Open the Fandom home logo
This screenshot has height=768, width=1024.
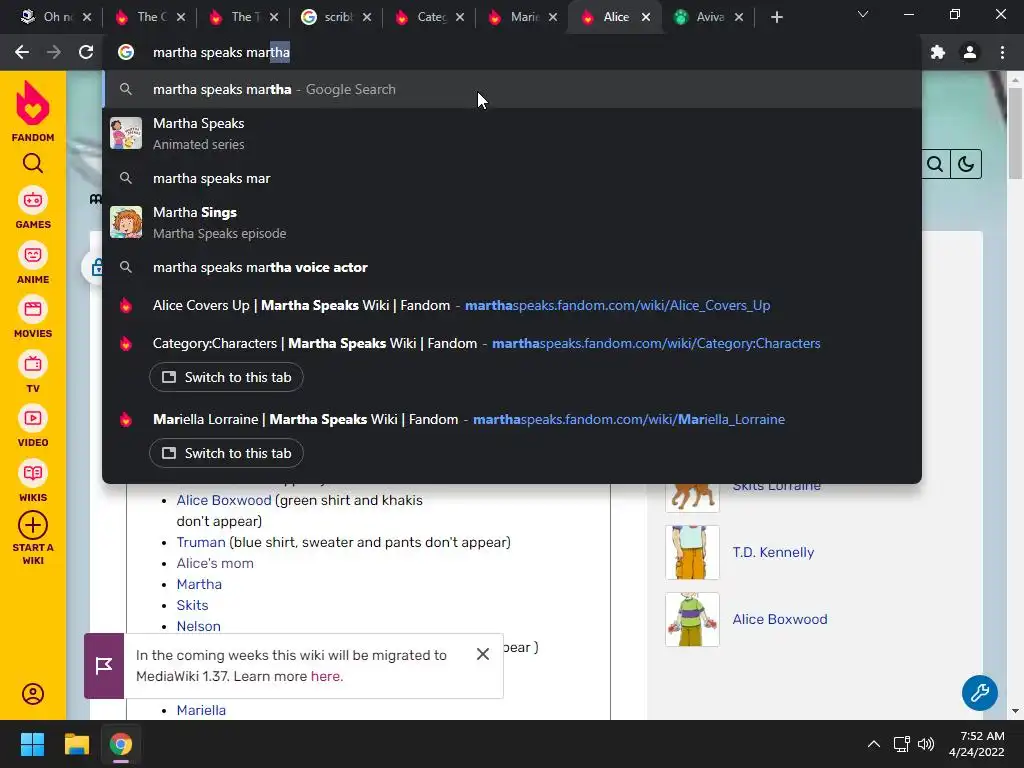33,111
